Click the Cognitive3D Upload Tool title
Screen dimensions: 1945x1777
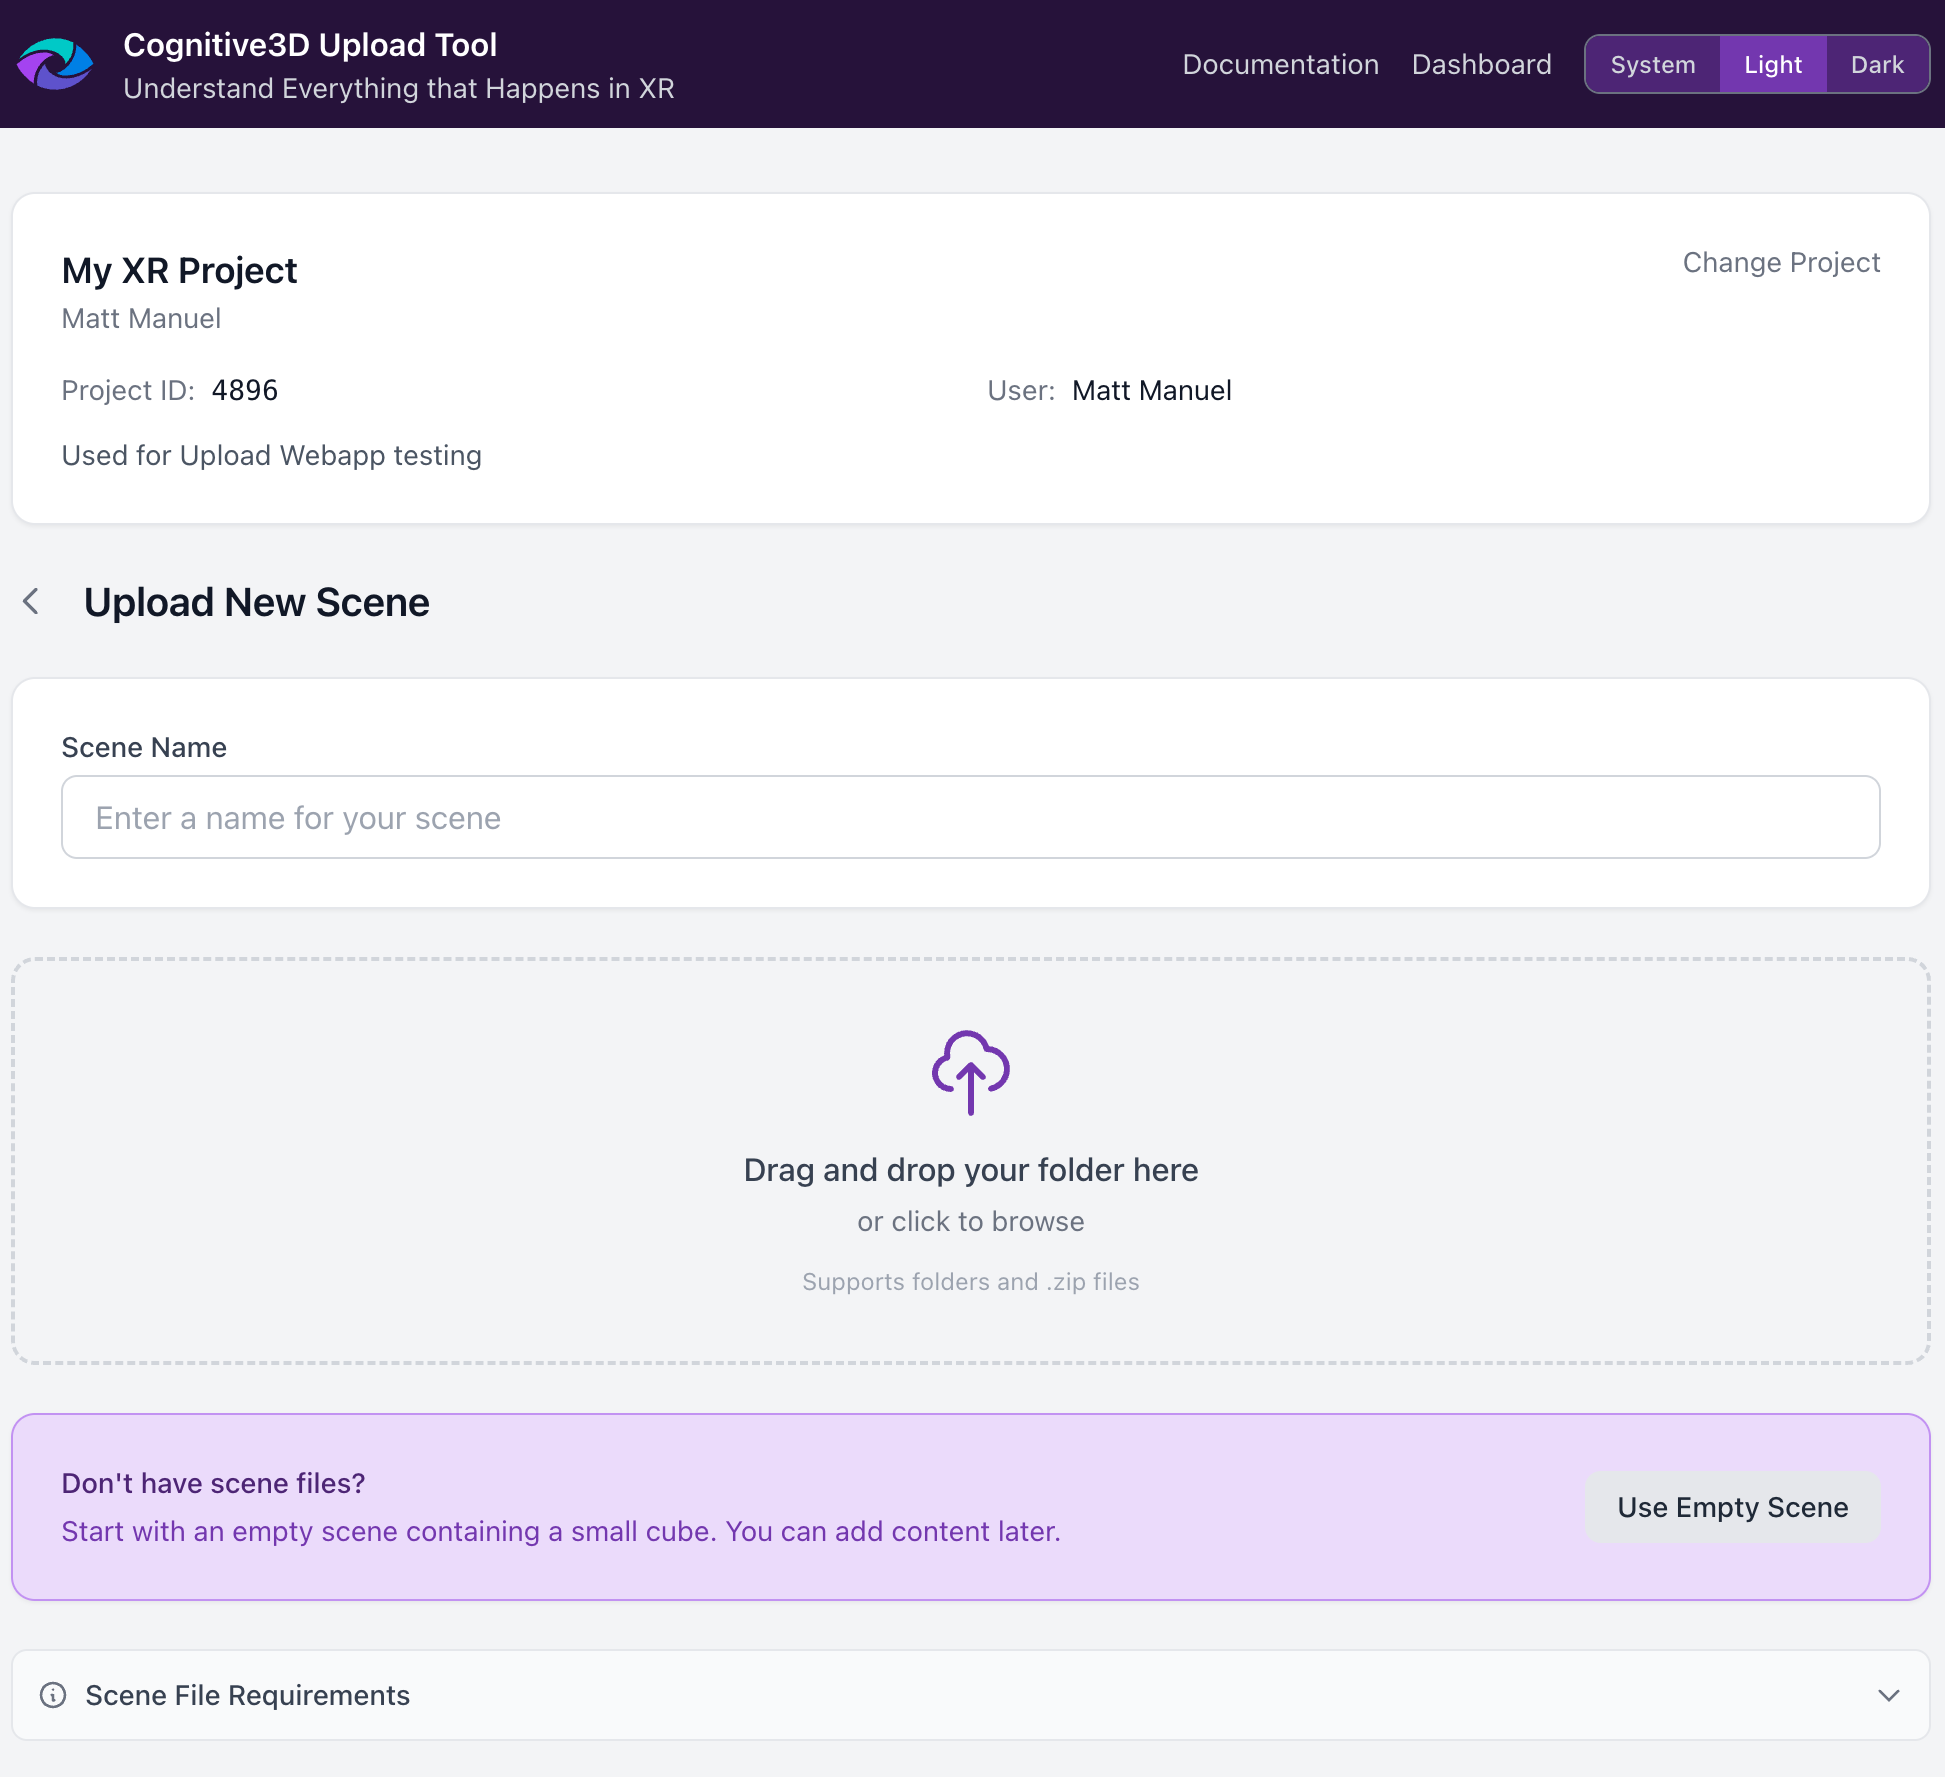310,44
